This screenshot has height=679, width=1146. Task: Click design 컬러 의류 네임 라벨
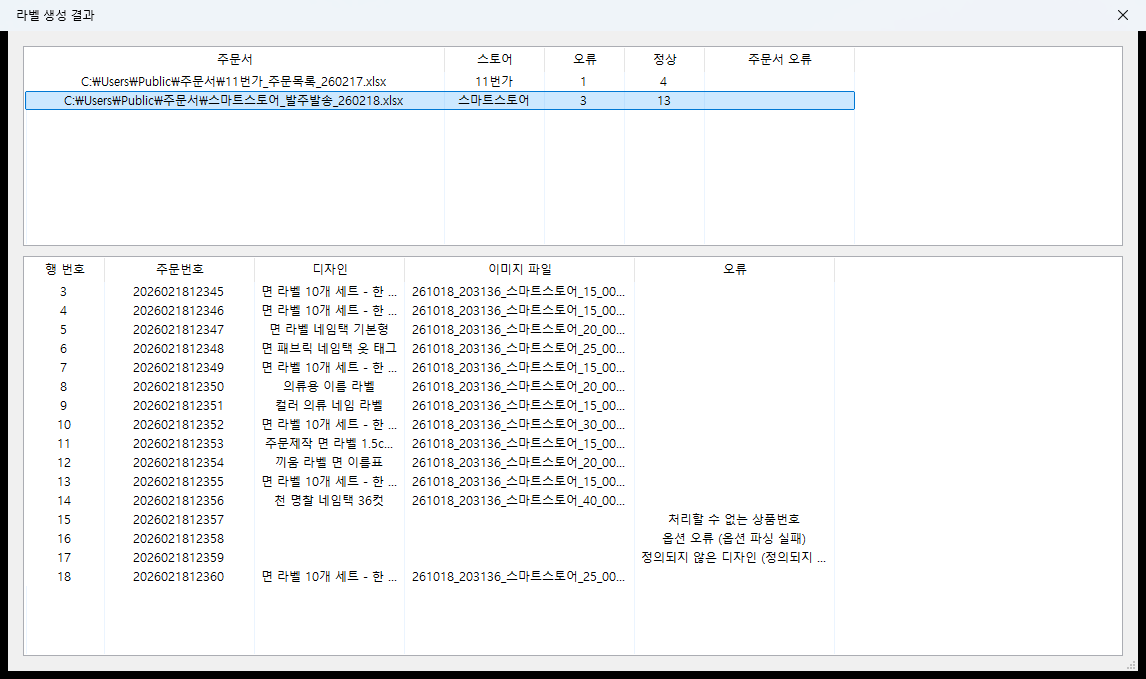pos(329,406)
